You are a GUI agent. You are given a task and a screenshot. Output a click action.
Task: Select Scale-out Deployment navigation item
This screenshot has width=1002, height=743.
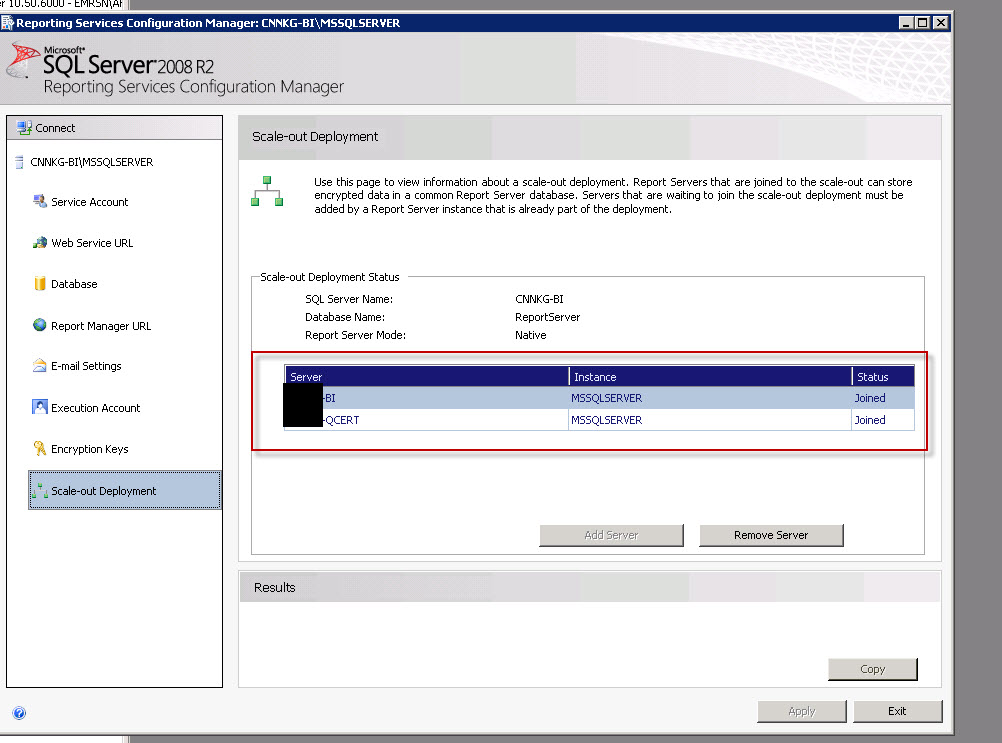pos(125,491)
